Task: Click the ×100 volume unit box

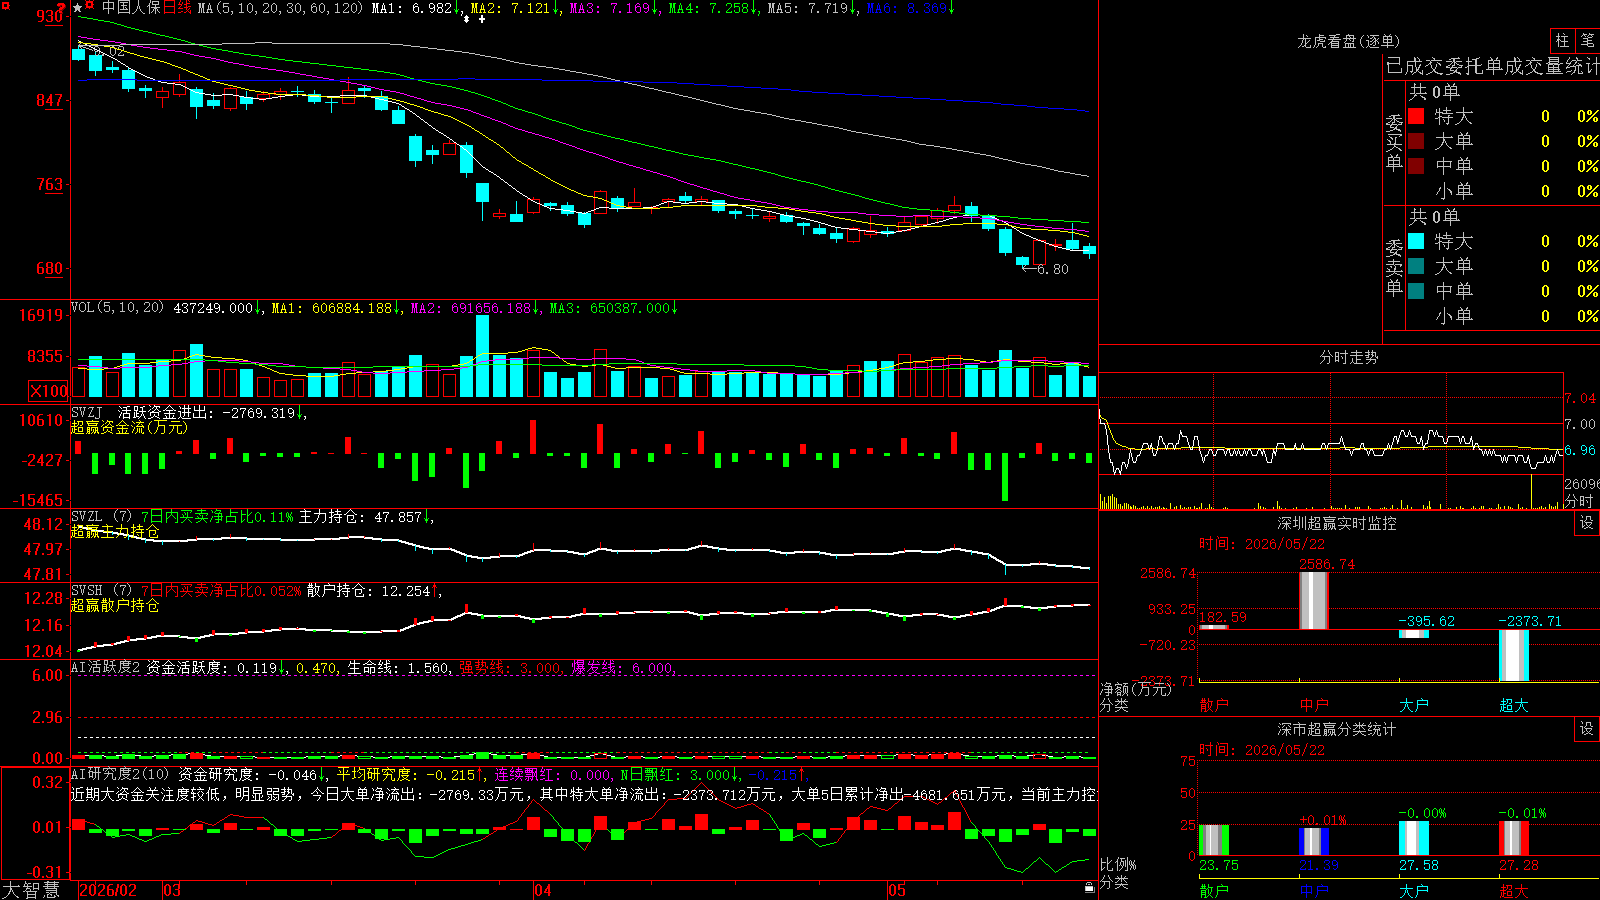Action: coord(48,391)
